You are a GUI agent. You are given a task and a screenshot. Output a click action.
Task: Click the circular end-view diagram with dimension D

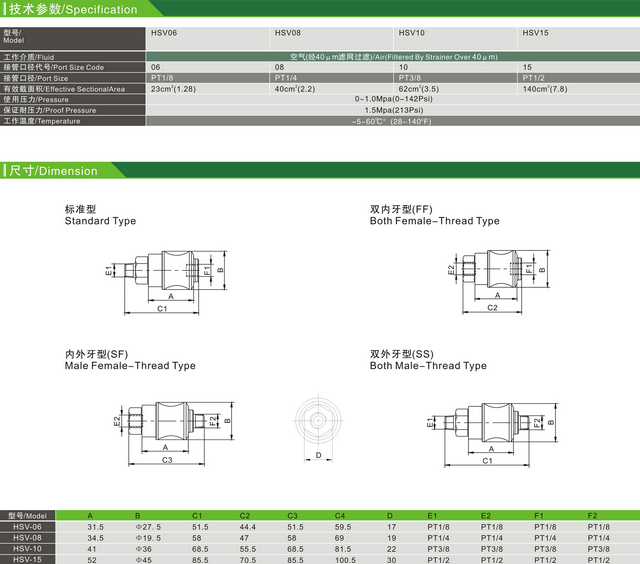click(x=319, y=421)
